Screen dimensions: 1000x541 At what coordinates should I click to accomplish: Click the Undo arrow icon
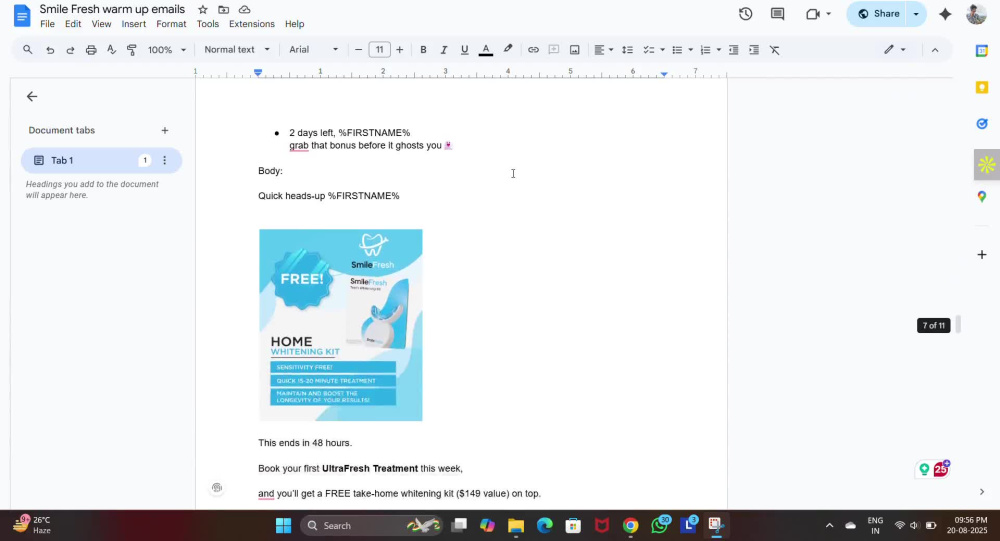click(50, 50)
